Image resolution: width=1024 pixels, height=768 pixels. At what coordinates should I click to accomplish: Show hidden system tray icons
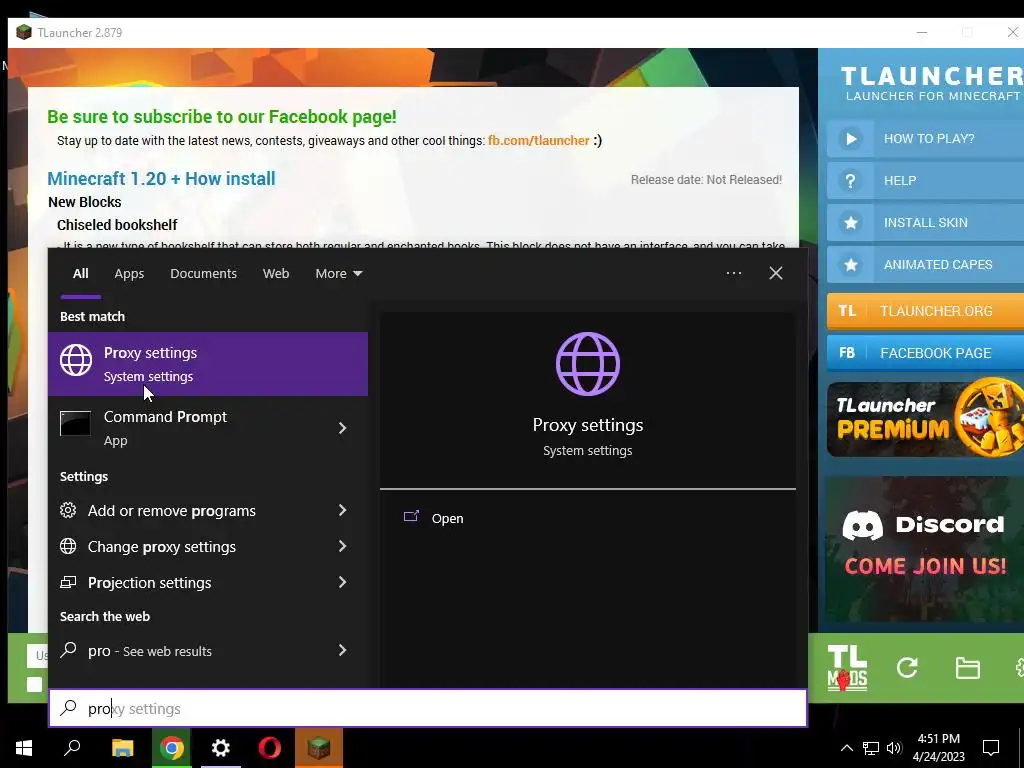846,748
